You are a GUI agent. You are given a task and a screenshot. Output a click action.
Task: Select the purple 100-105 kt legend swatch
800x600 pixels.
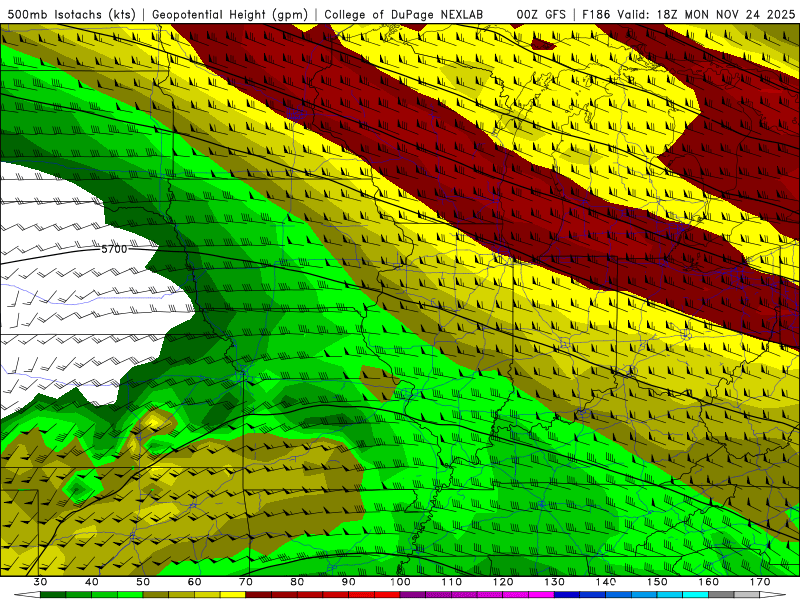[413, 595]
